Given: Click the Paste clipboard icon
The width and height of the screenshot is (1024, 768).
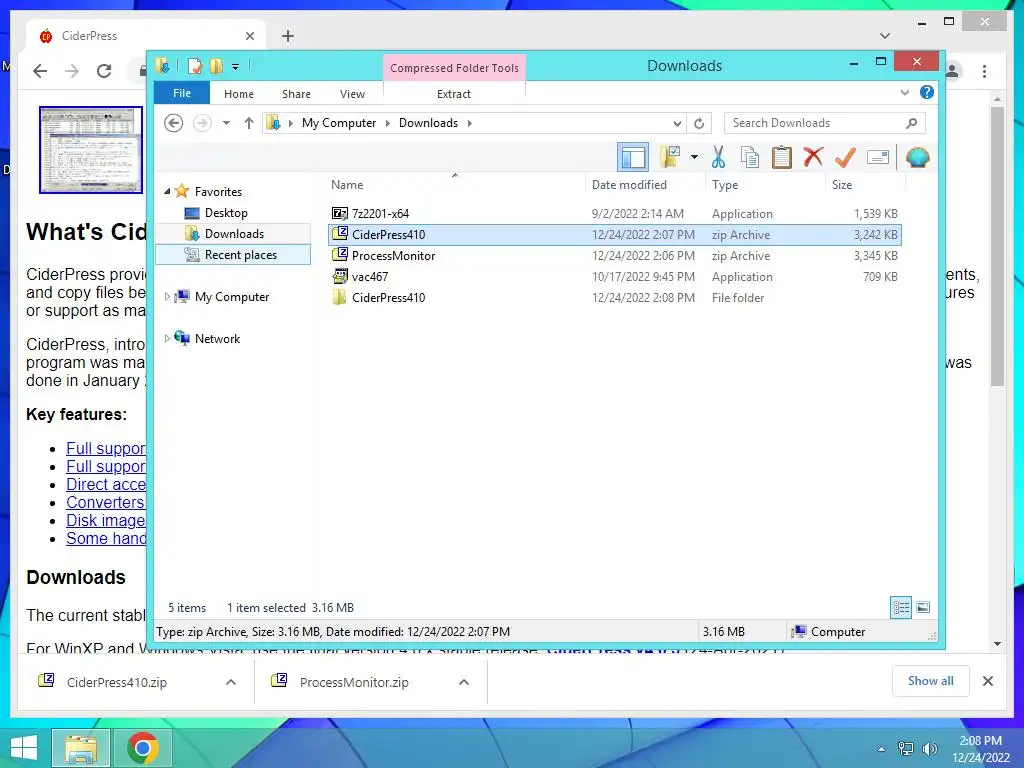Looking at the screenshot, I should (782, 157).
